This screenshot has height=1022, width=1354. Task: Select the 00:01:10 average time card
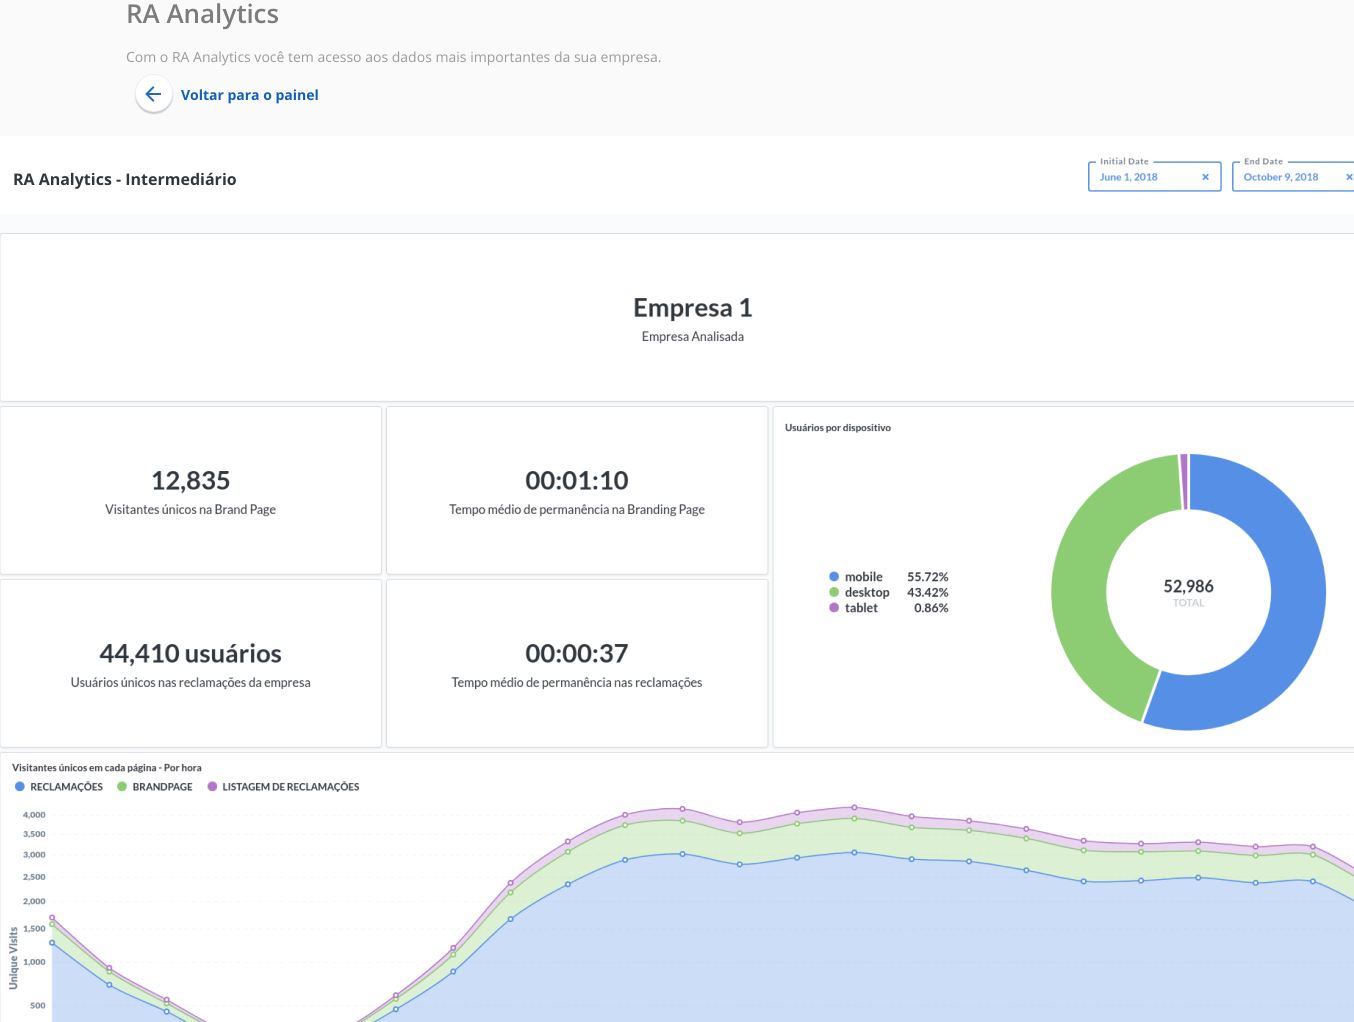577,490
